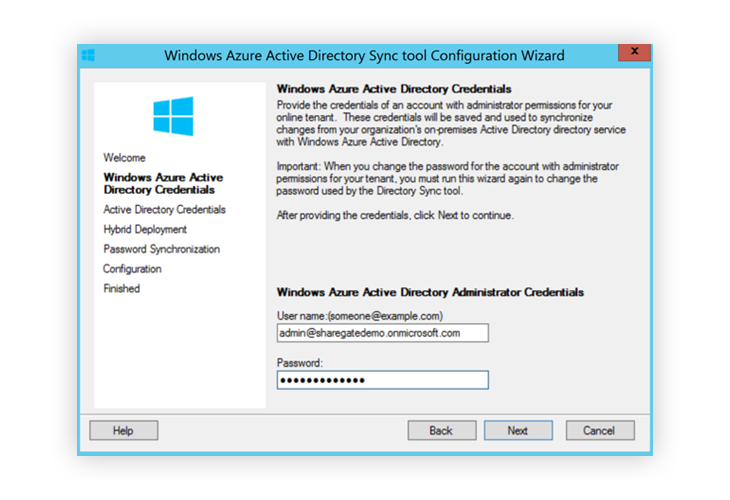Close the Configuration Wizard window
Image resolution: width=730 pixels, height=500 pixels.
(x=634, y=53)
